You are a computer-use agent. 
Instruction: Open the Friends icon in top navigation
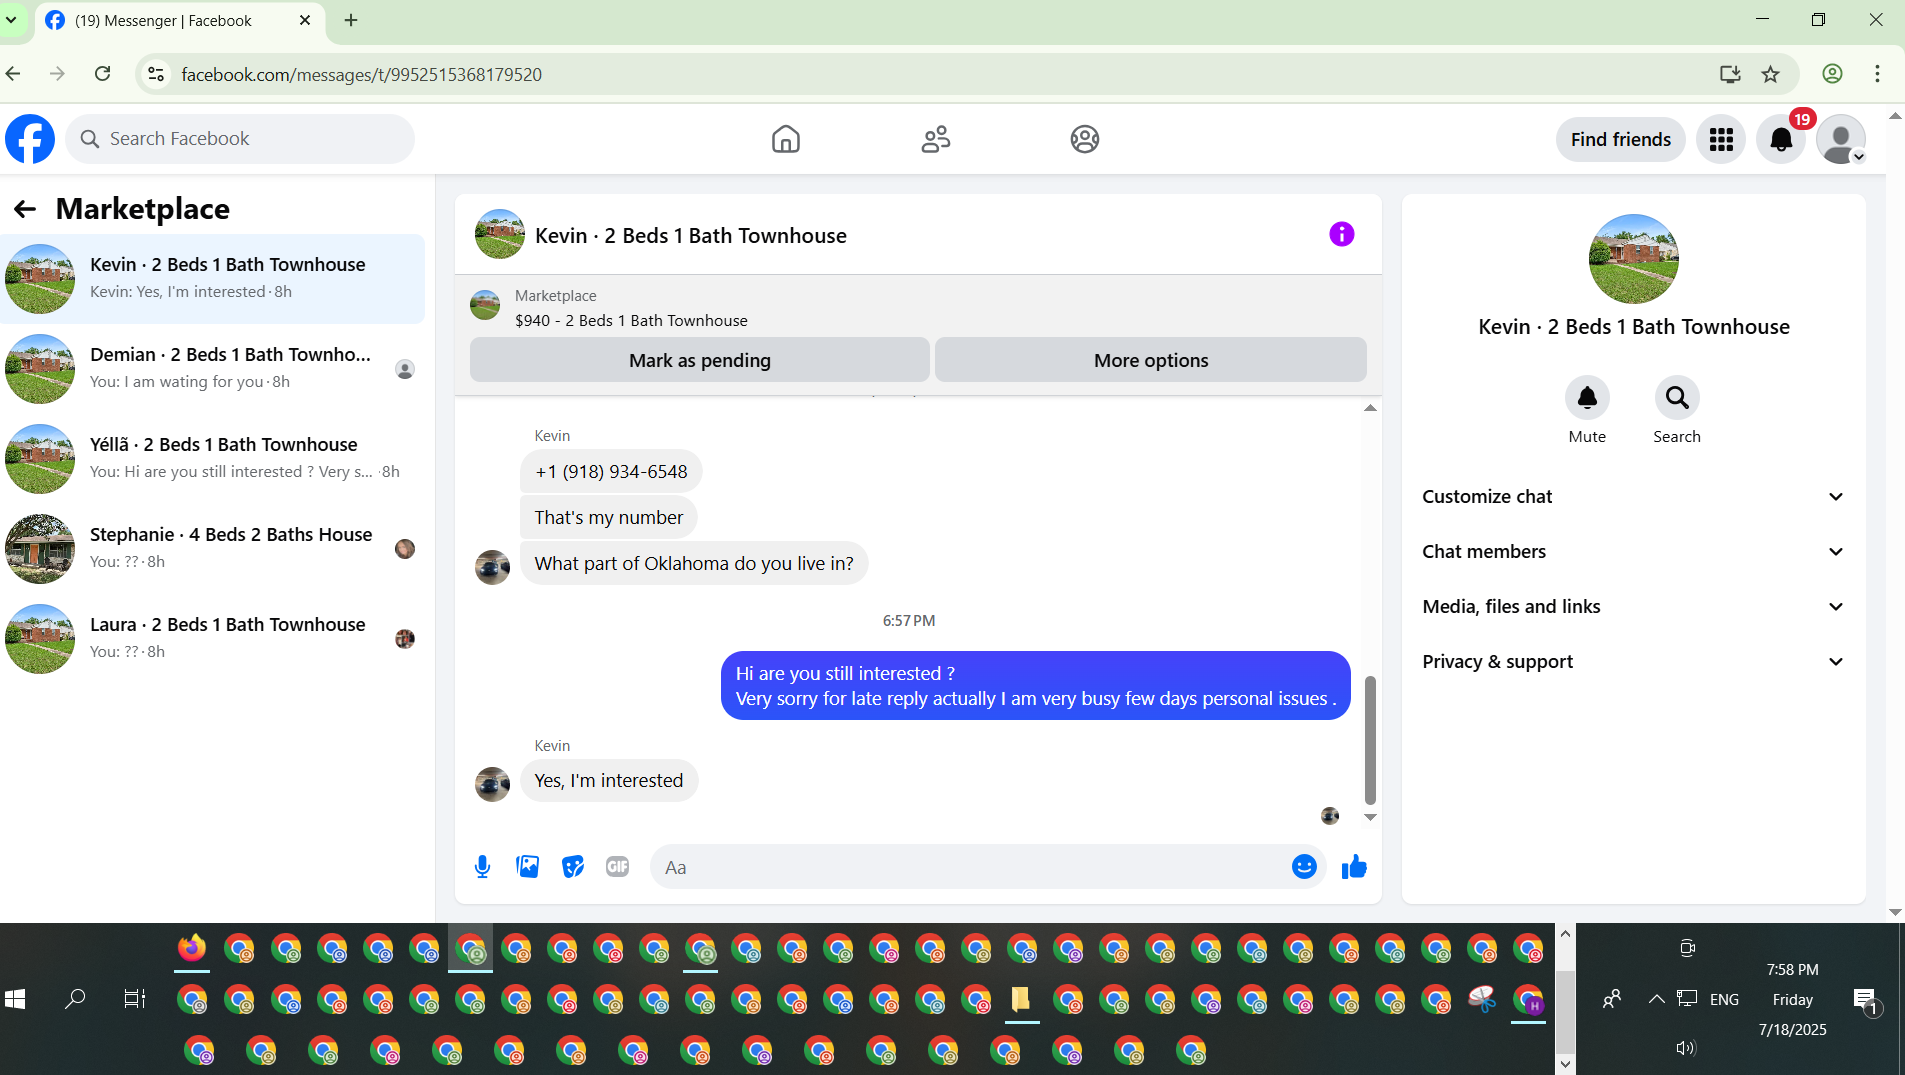936,139
